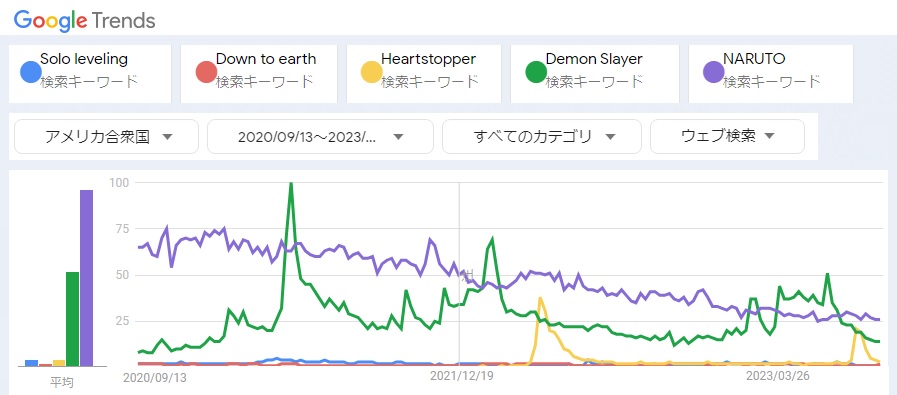Click the 2021/12/19 date label on axis
The image size is (897, 395).
[462, 377]
